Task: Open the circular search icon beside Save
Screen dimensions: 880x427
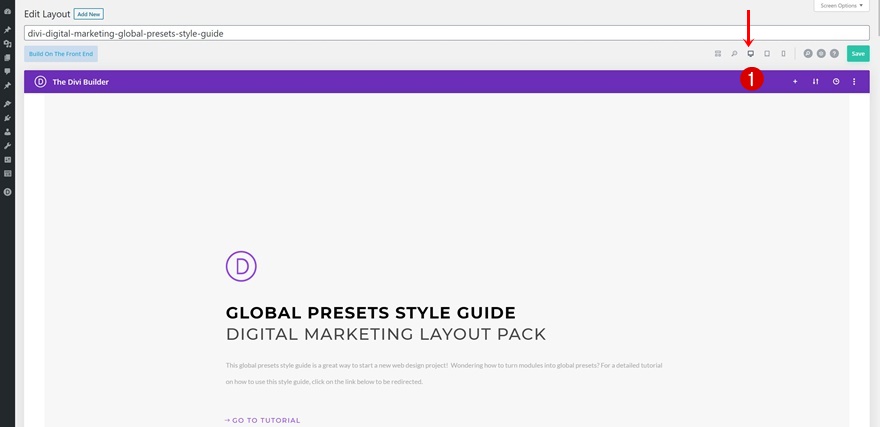Action: [808, 54]
